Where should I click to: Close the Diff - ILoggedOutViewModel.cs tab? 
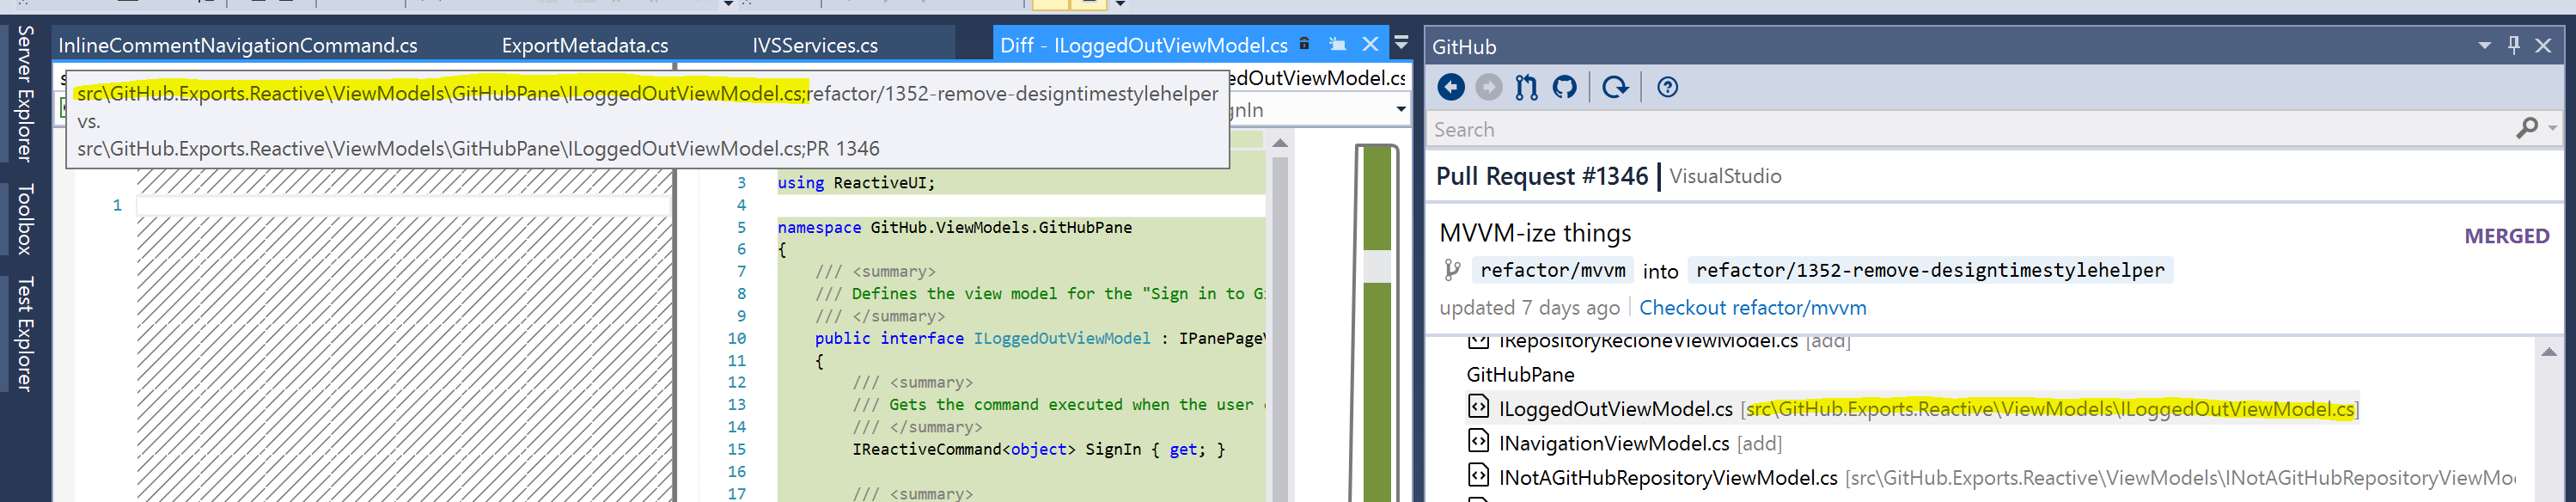[1371, 45]
